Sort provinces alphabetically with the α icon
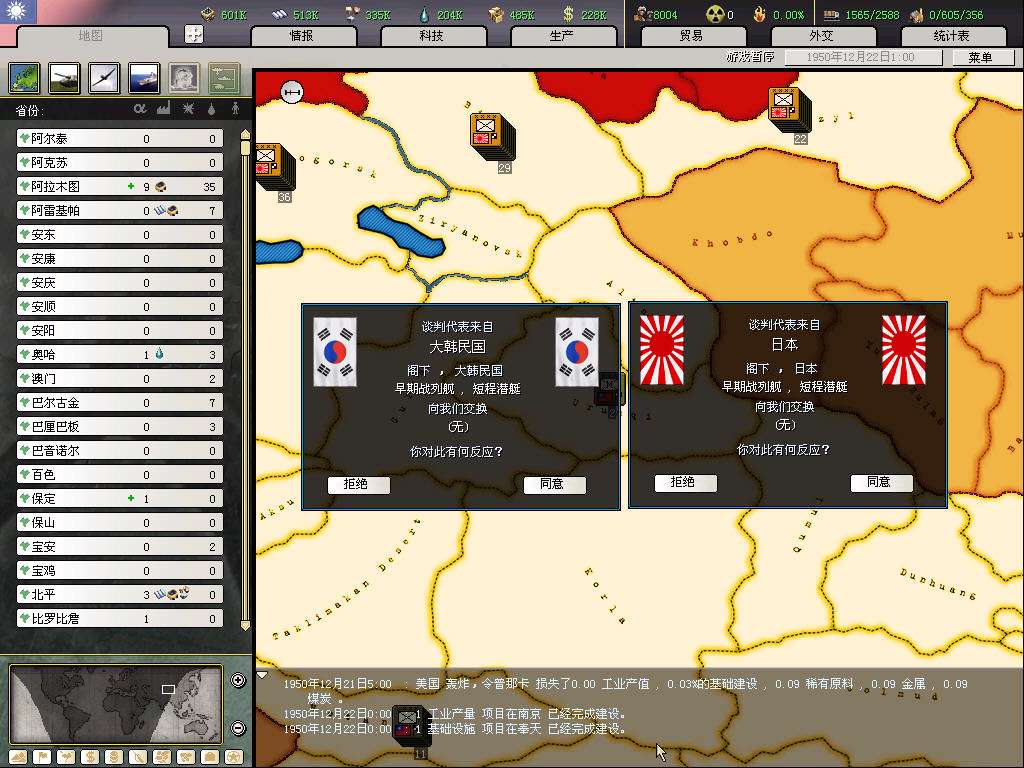The image size is (1024, 768). [140, 109]
